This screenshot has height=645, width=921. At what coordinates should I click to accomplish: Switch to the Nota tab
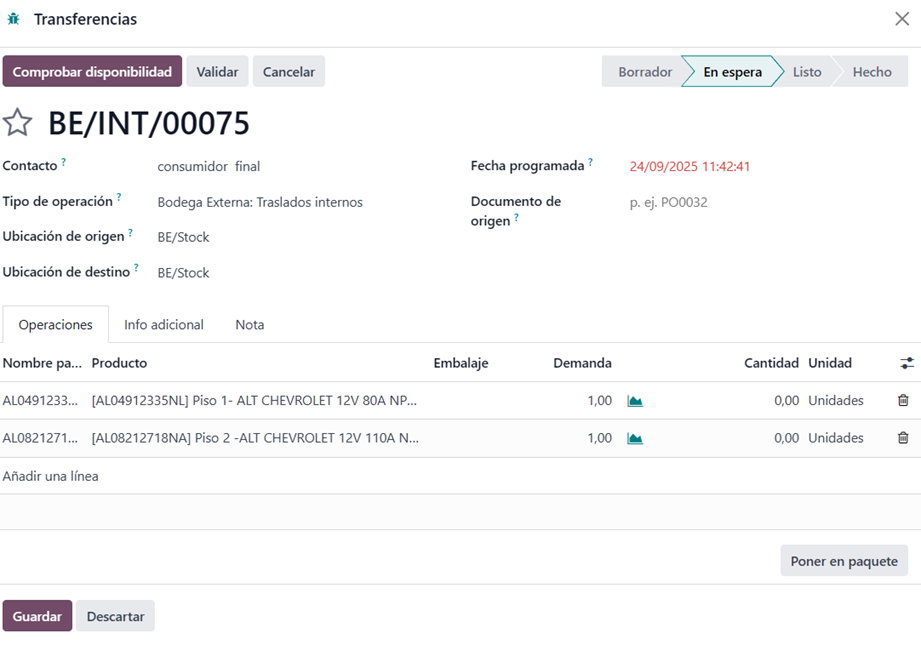[x=249, y=325]
